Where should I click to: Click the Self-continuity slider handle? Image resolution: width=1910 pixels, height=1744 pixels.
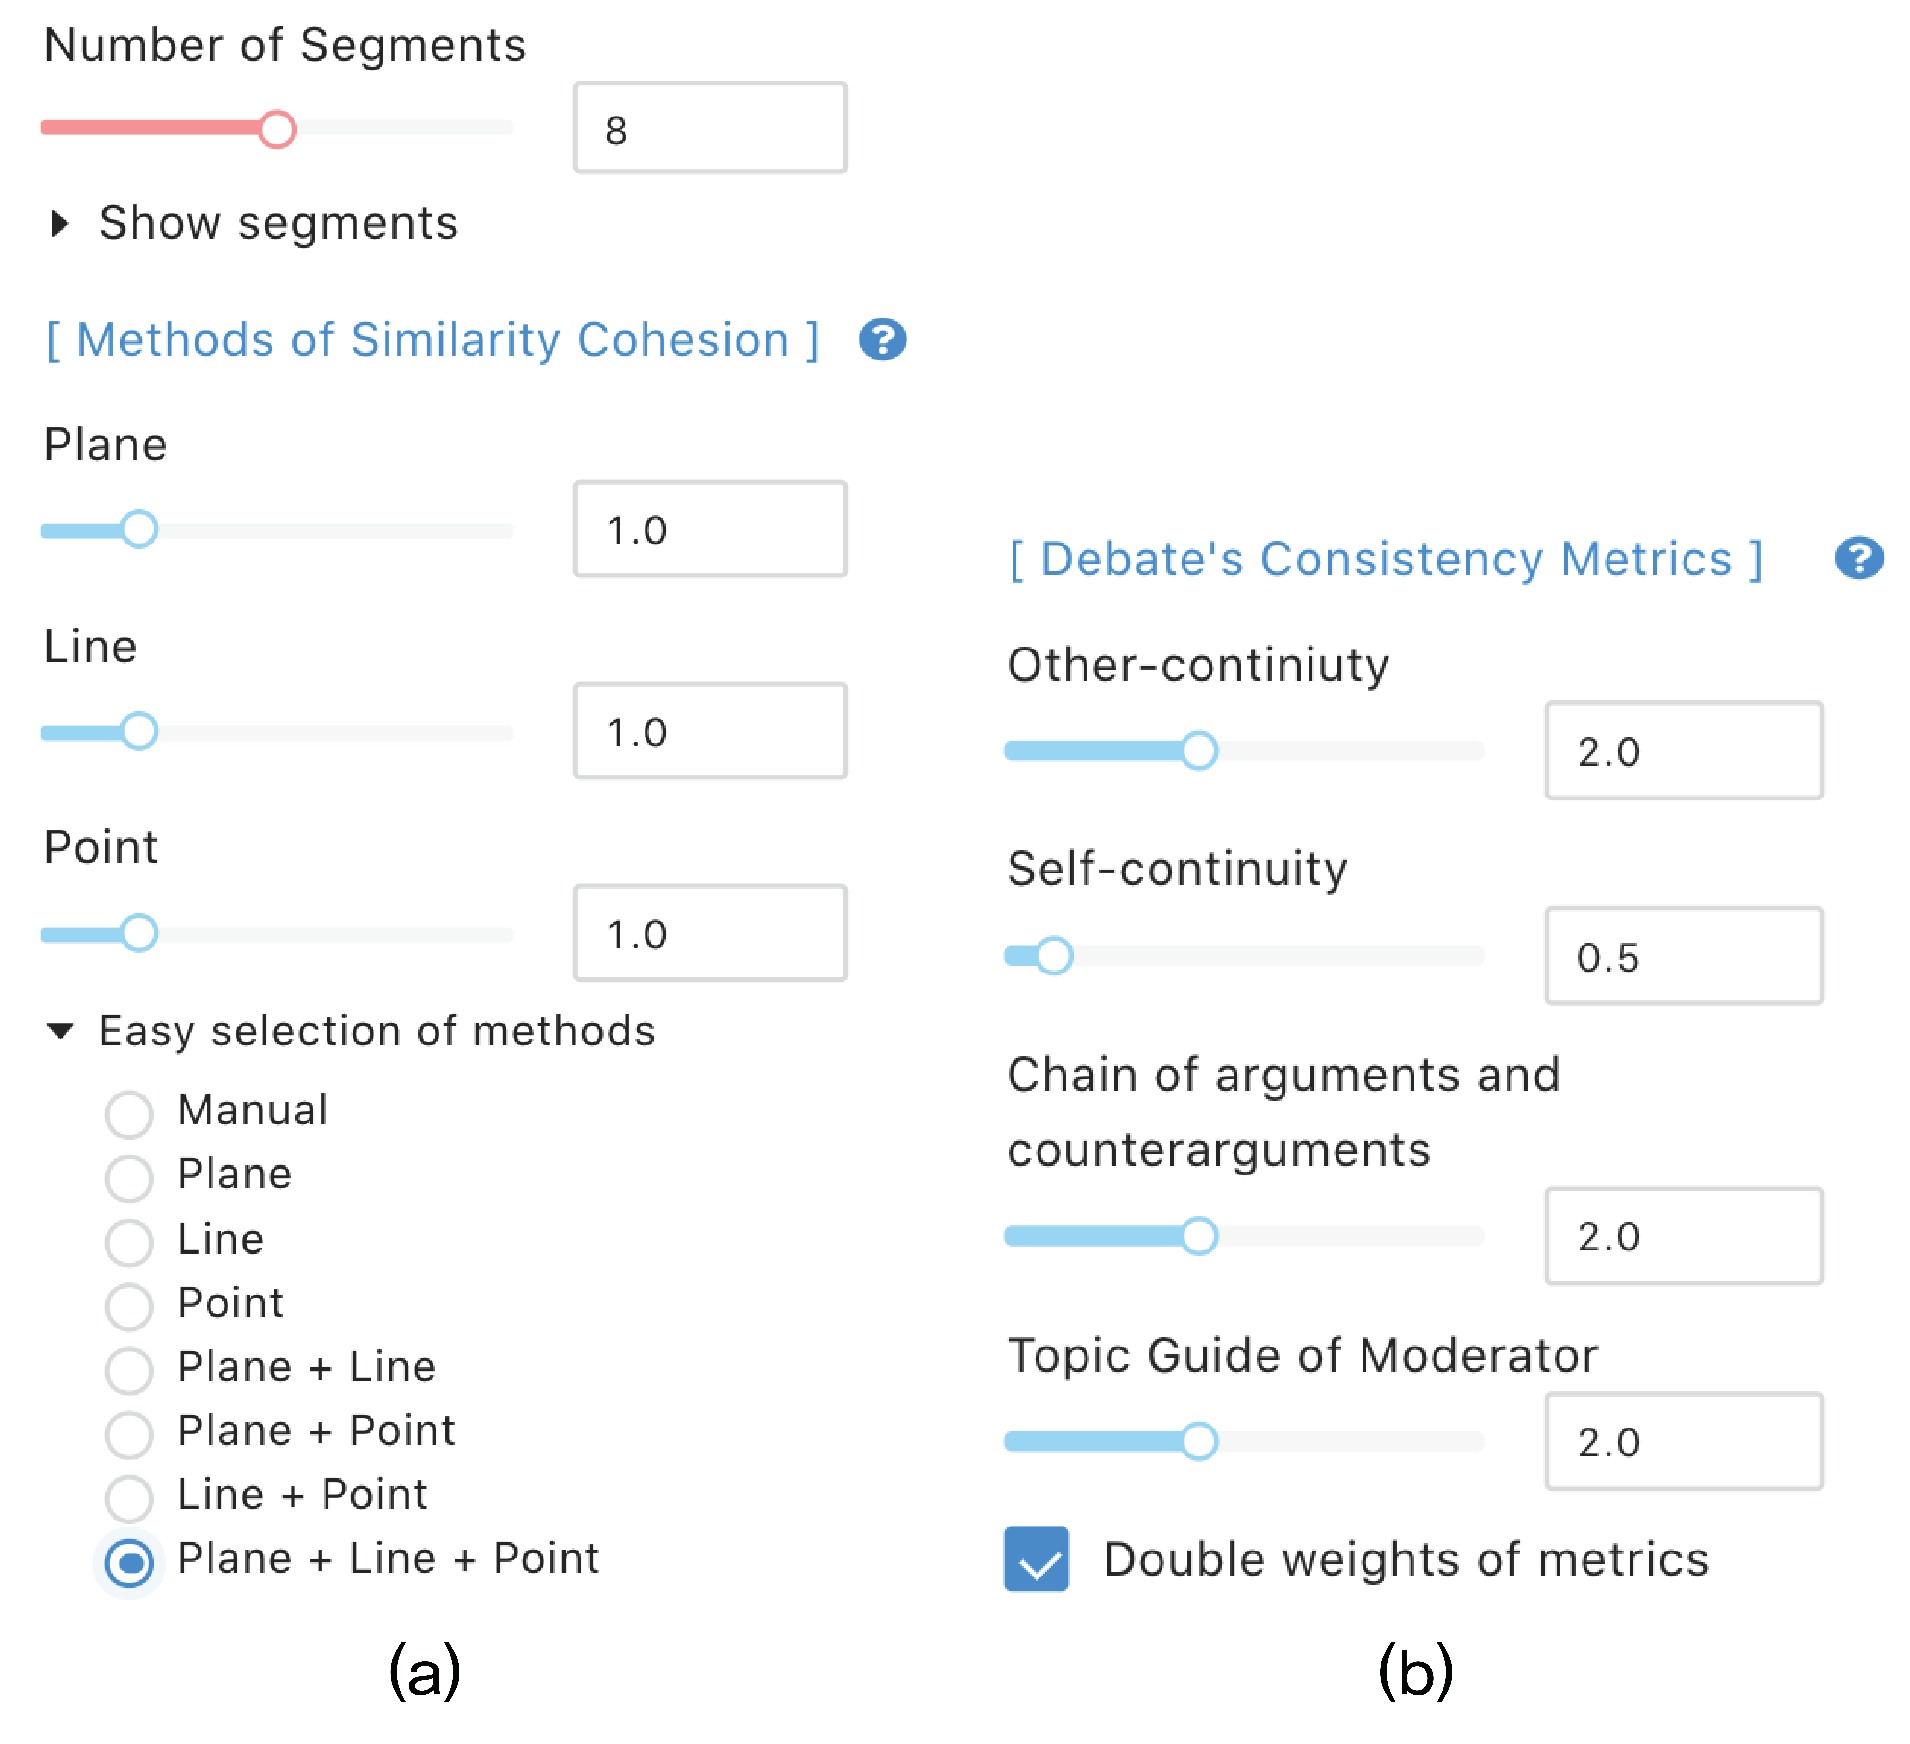pyautogui.click(x=1053, y=956)
